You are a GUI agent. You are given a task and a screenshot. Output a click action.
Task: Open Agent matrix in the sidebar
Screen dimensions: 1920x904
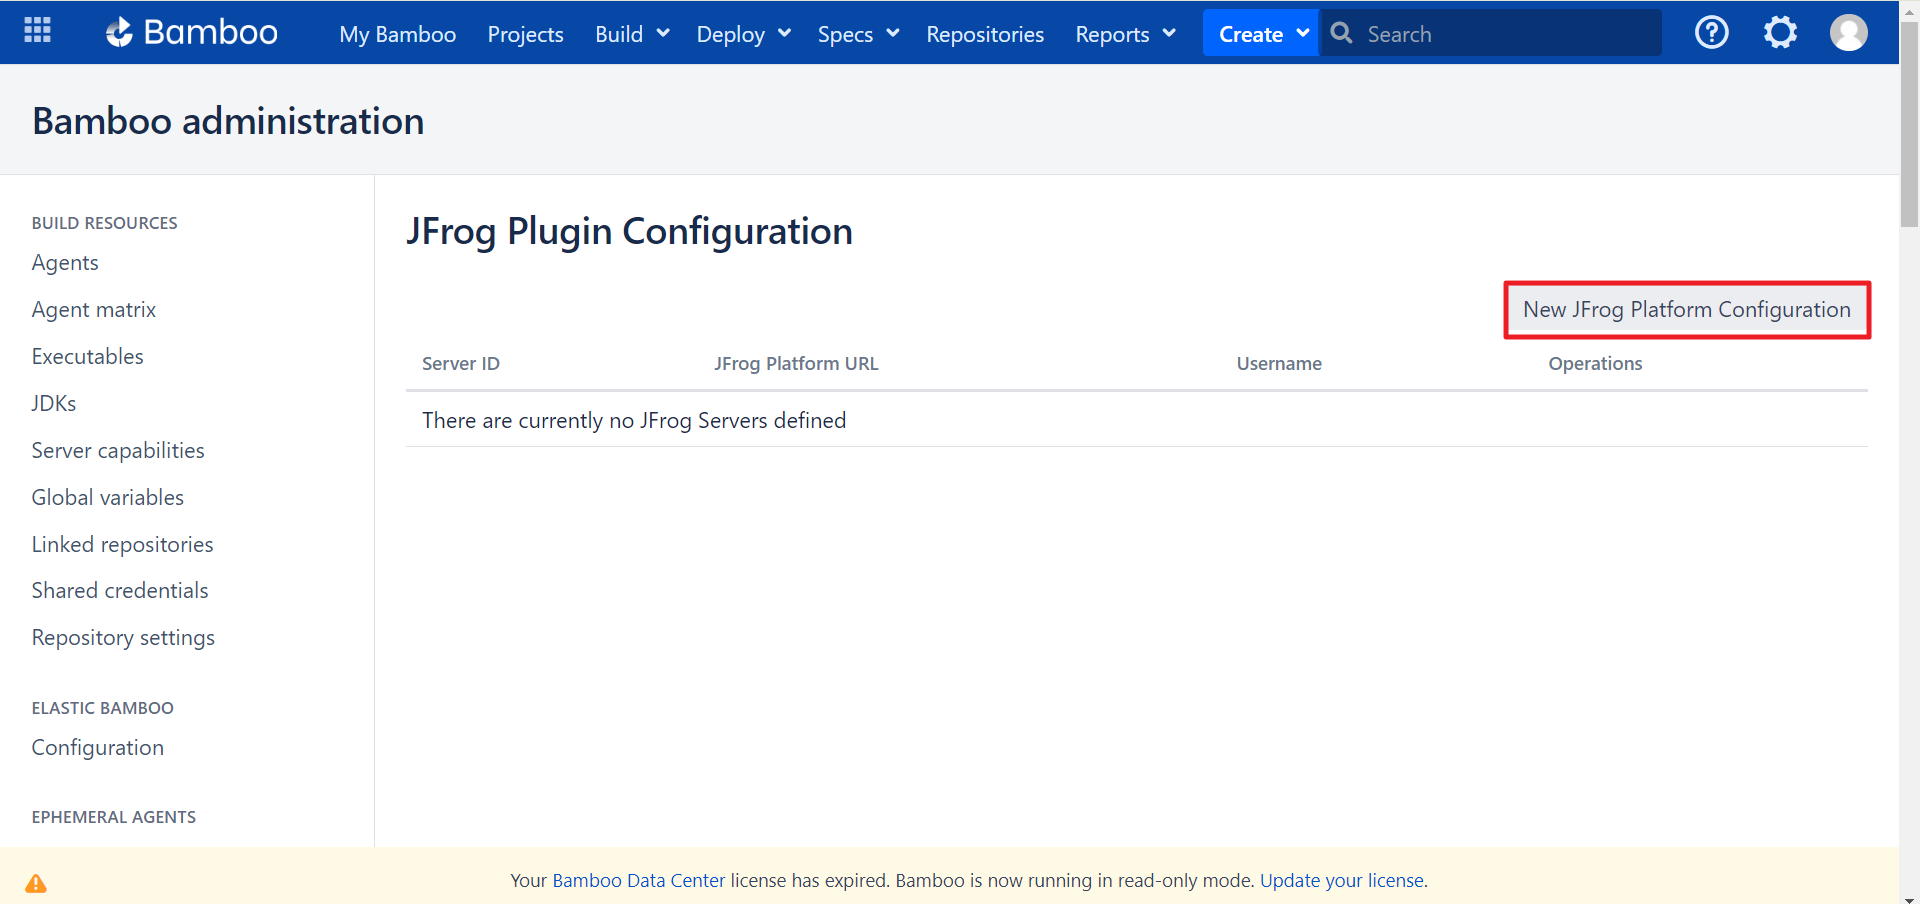tap(94, 309)
